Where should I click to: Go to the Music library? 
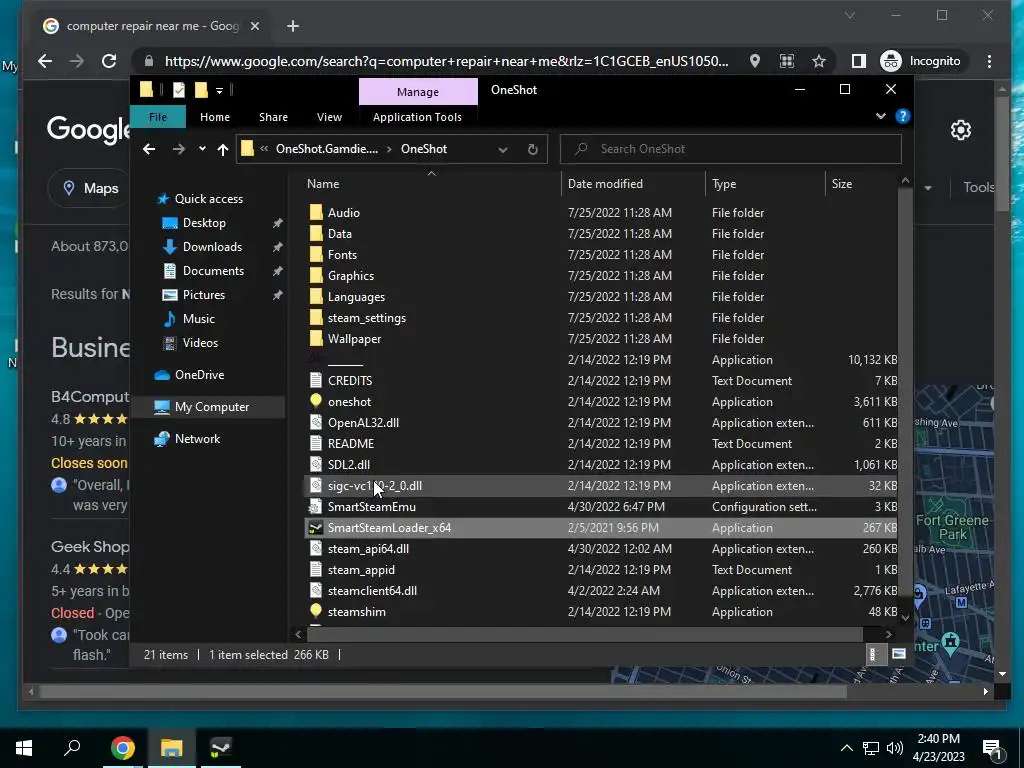[199, 319]
